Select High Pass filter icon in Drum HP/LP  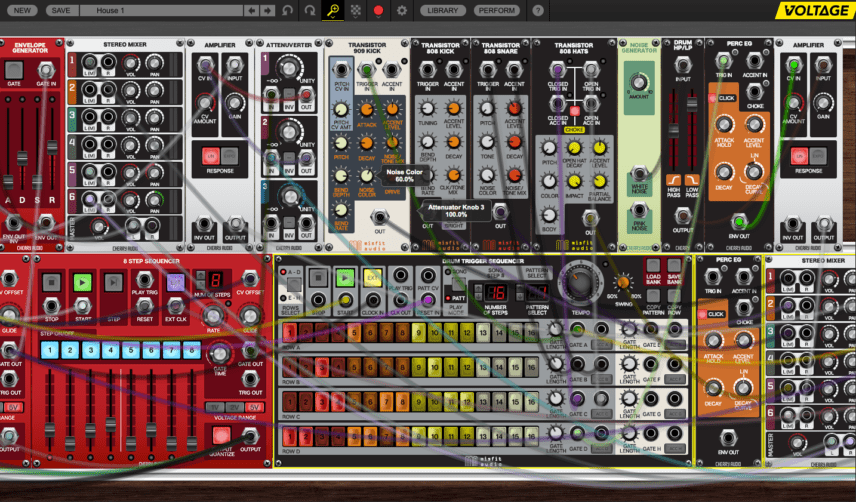click(674, 180)
